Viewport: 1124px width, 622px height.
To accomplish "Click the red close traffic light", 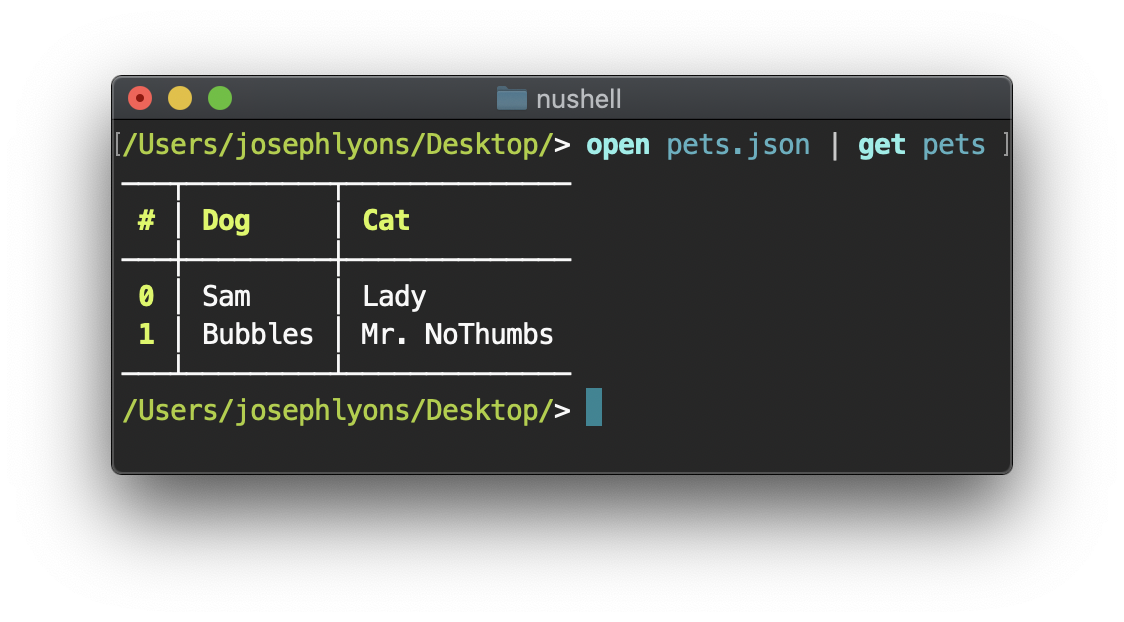I will [x=139, y=98].
